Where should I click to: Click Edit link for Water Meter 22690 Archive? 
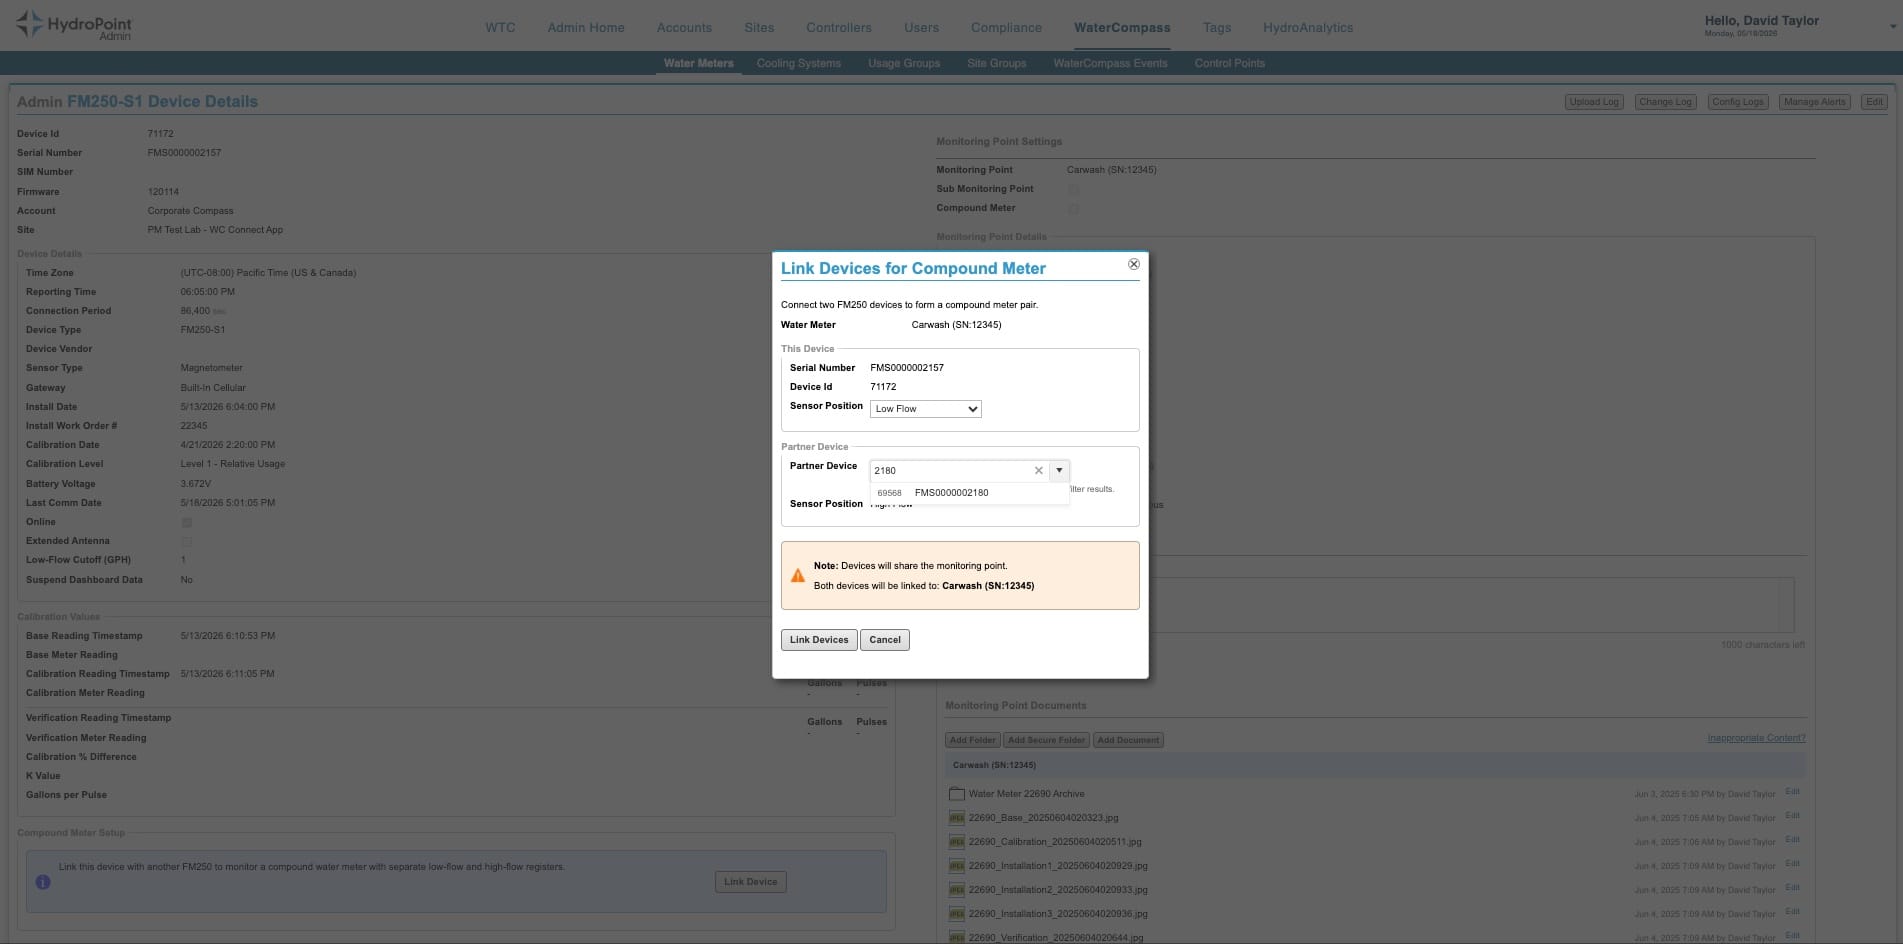[x=1792, y=792]
